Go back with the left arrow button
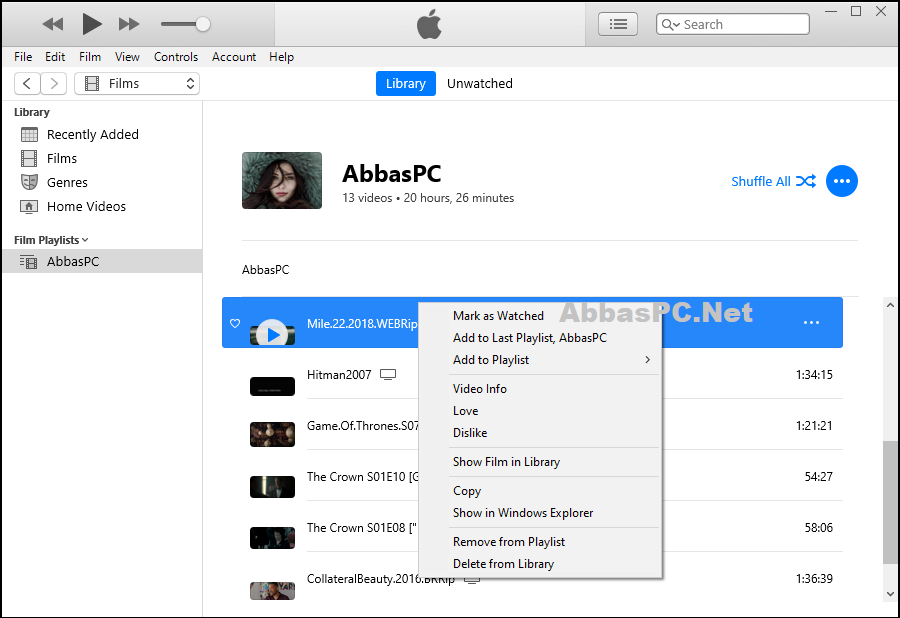The image size is (900, 618). pyautogui.click(x=27, y=84)
